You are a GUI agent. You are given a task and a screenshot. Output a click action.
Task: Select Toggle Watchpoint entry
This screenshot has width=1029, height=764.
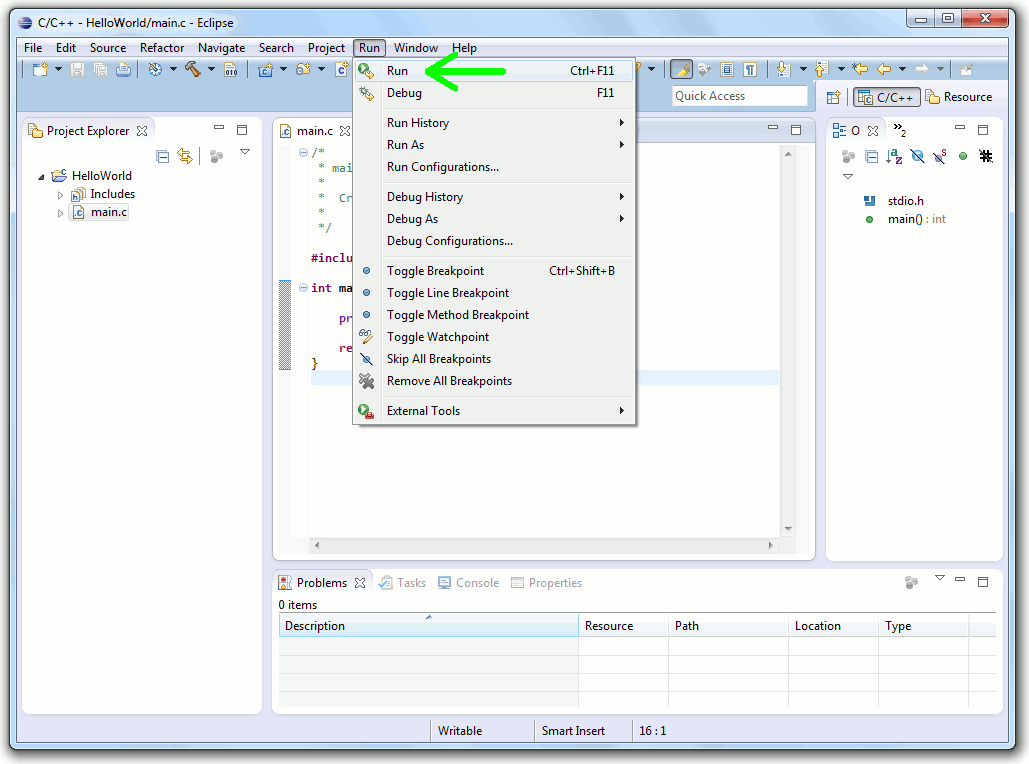(x=494, y=337)
